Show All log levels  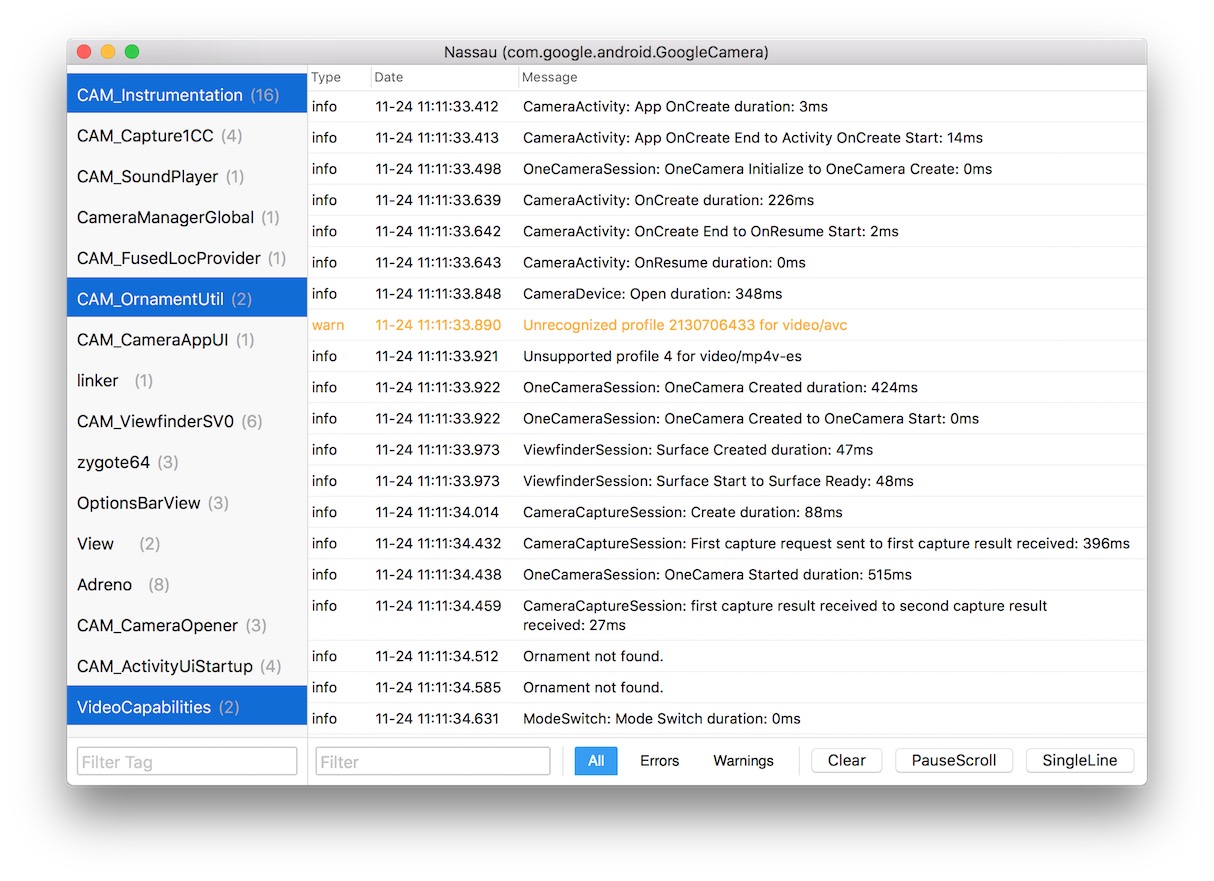click(x=596, y=761)
